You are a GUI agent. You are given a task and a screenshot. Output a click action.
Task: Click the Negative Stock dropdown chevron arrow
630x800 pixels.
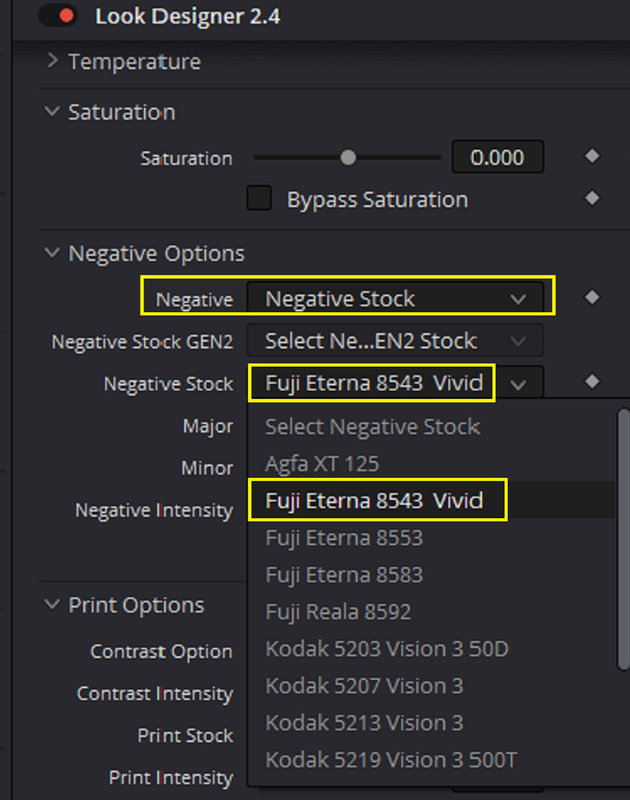(518, 384)
